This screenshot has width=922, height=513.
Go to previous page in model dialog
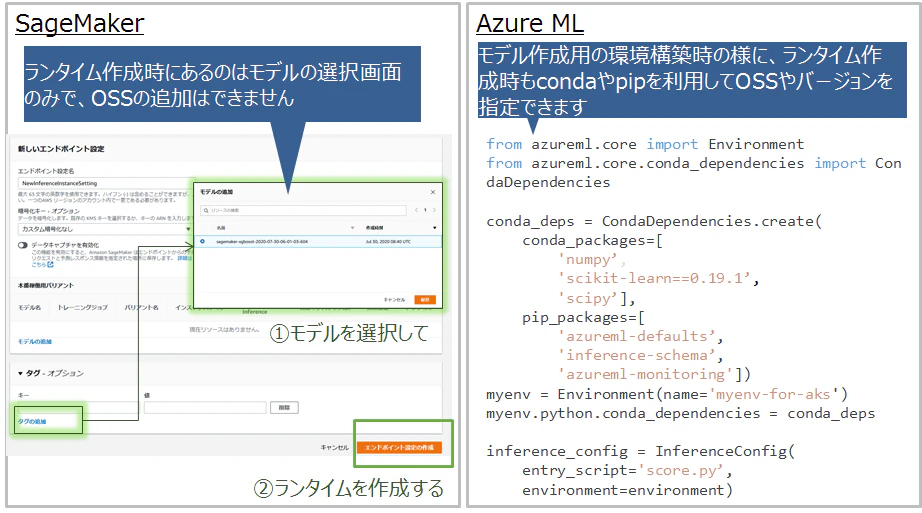coord(416,210)
